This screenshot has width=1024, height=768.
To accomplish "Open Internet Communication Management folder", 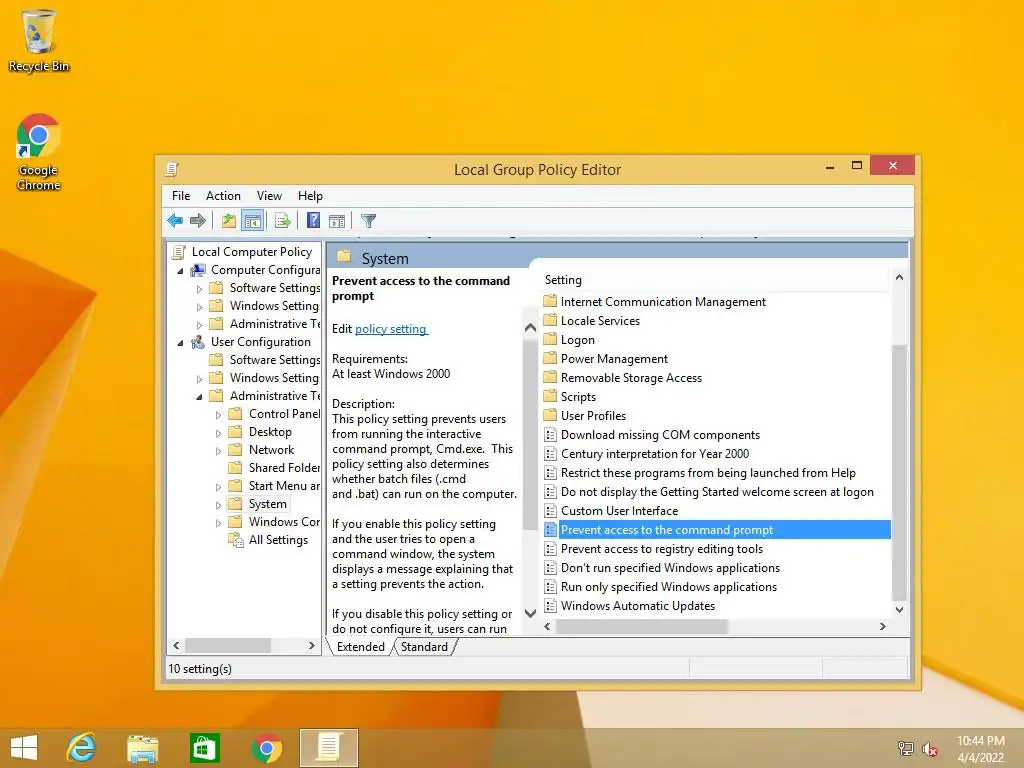I will 663,302.
